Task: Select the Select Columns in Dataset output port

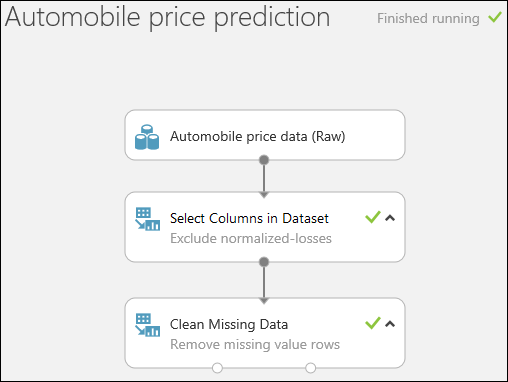Action: [264, 262]
